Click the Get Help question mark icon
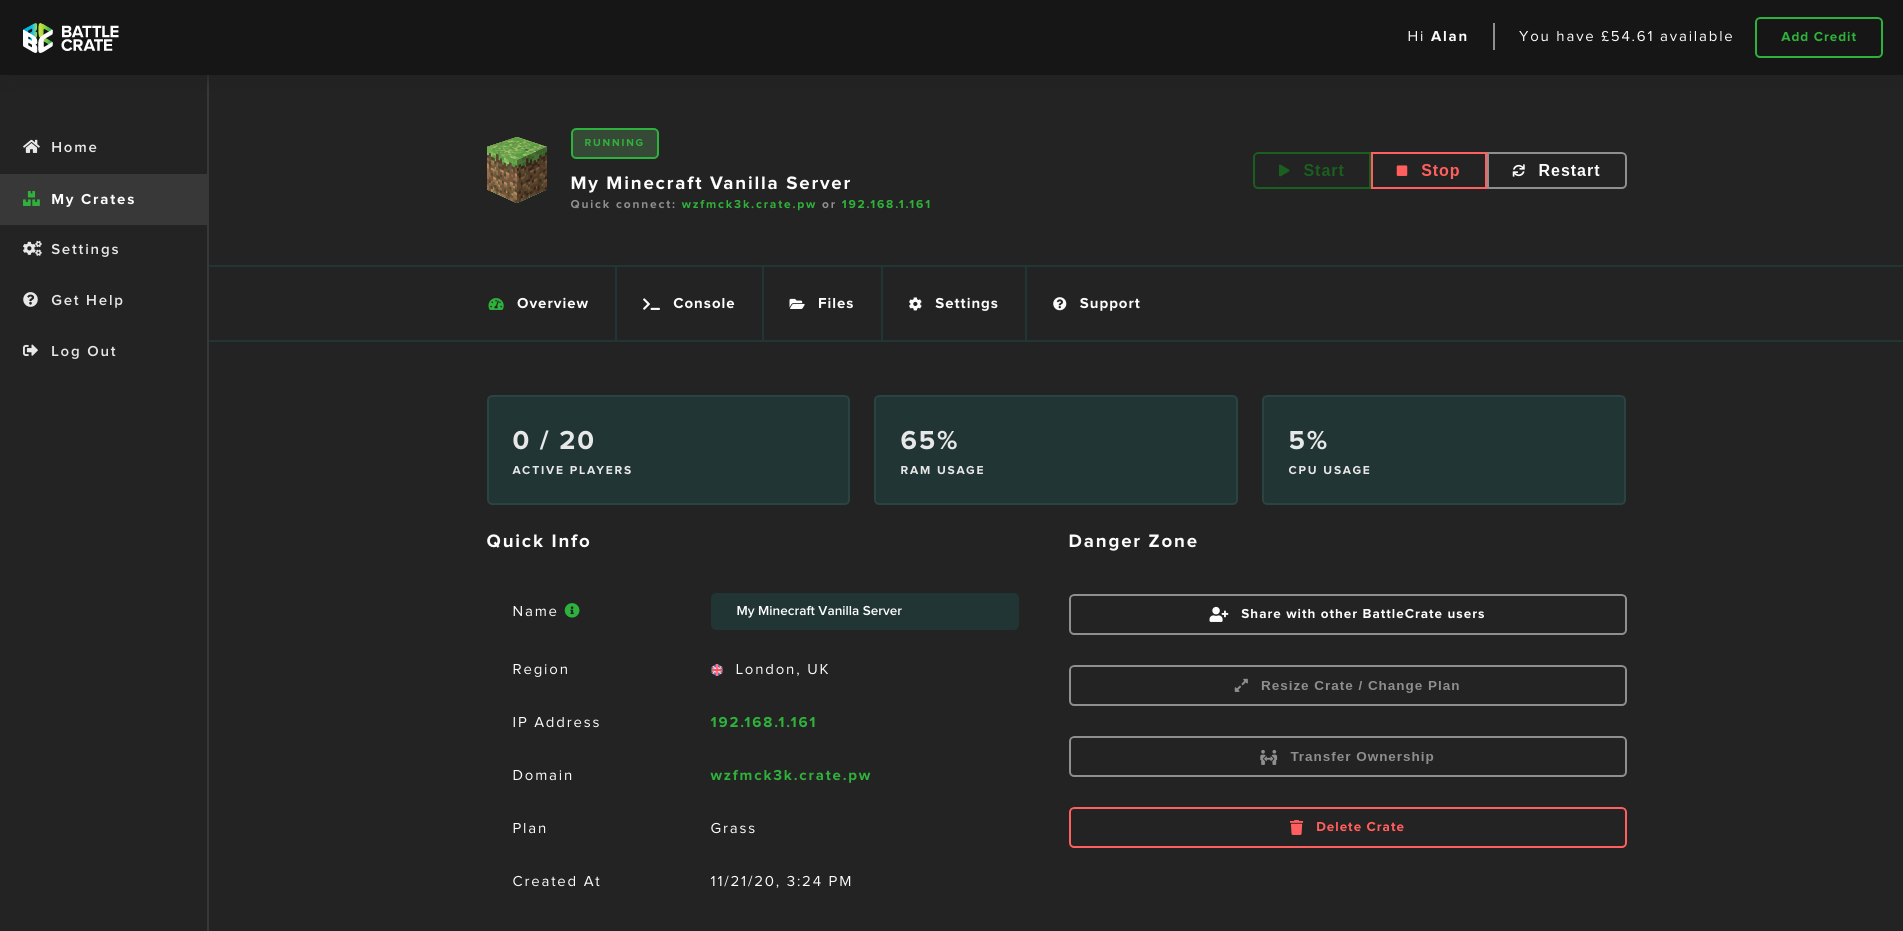The height and width of the screenshot is (931, 1903). tap(31, 300)
